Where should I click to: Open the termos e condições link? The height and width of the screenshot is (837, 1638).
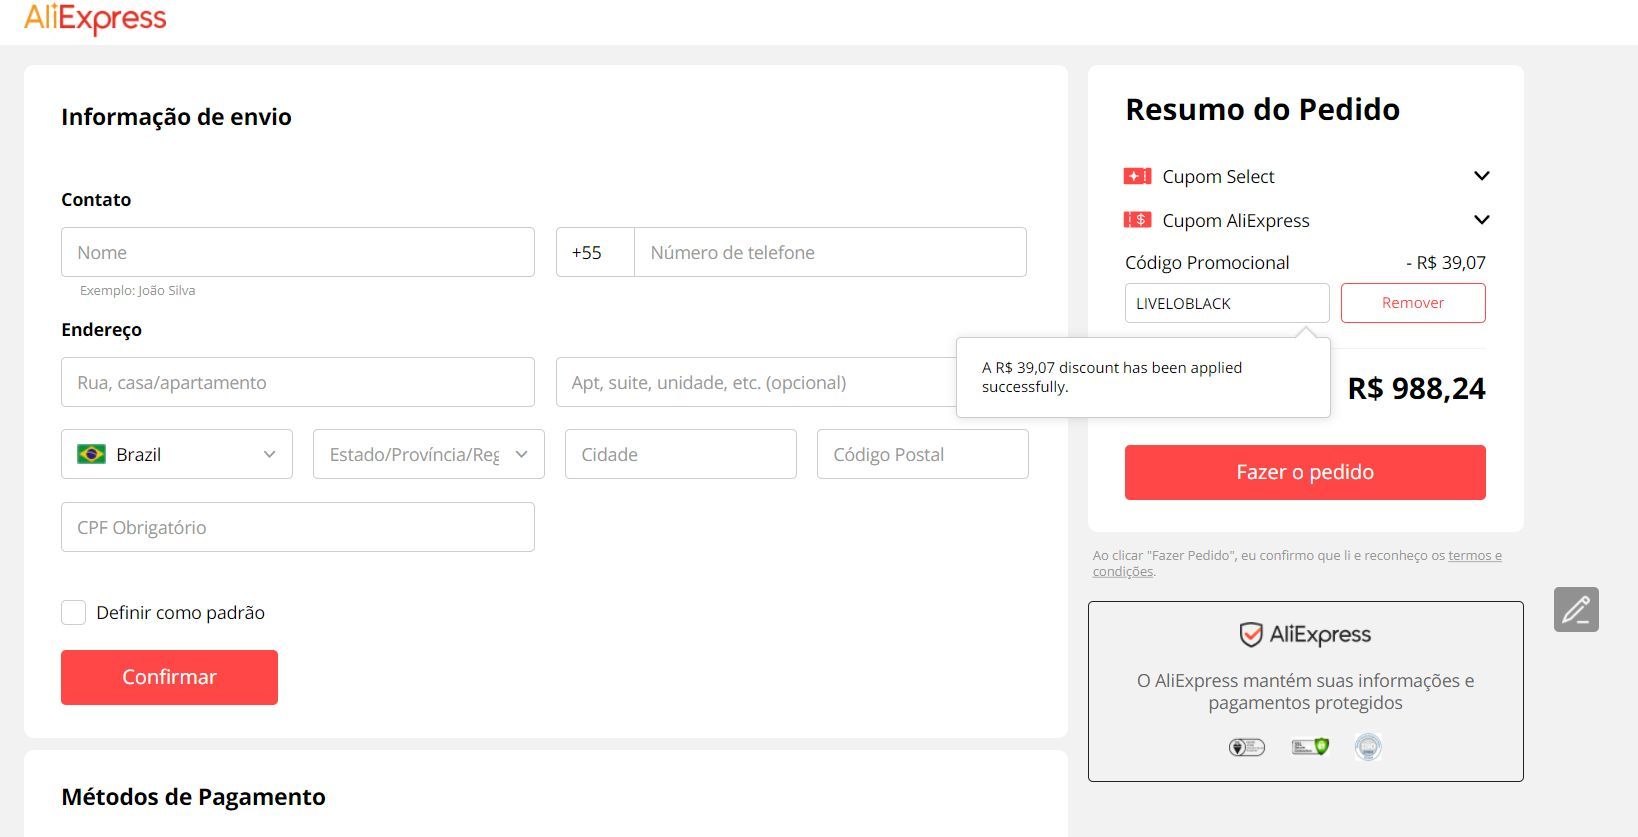pos(1475,555)
